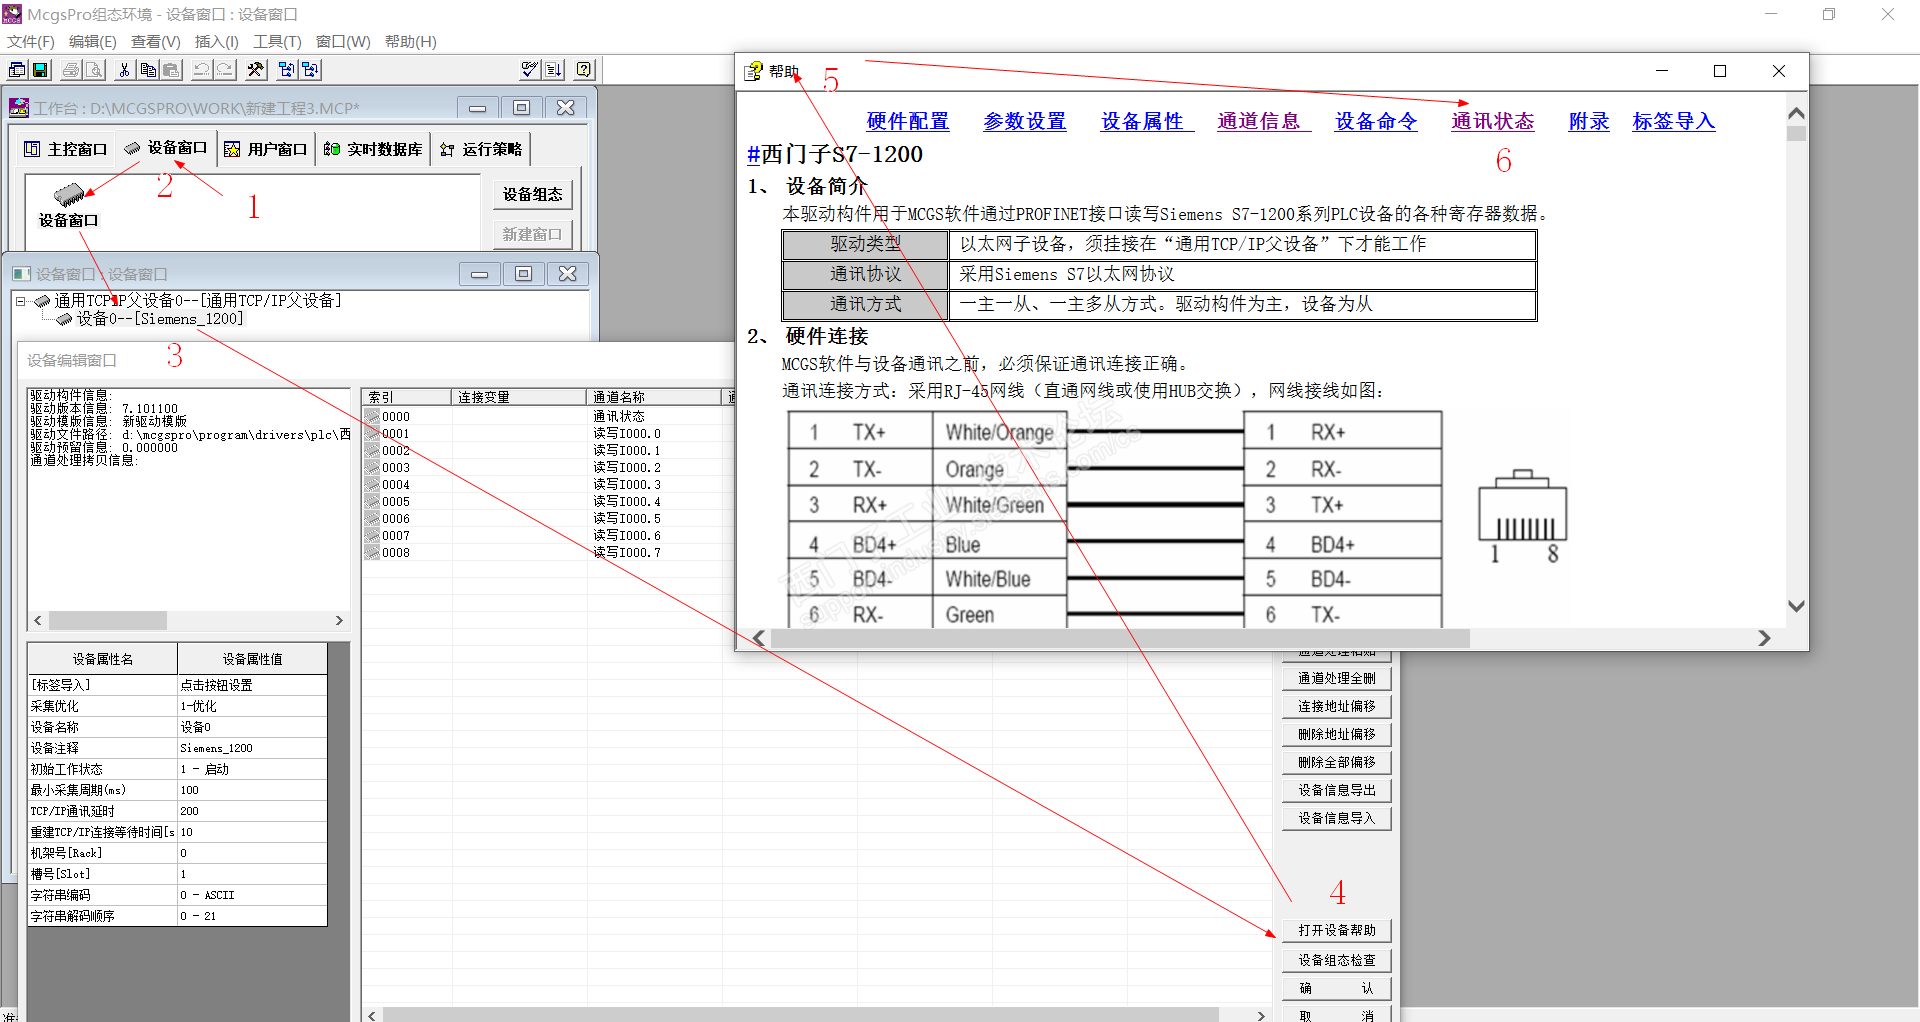Switch to the 用户窗口 tab
This screenshot has width=1920, height=1022.
tap(266, 149)
